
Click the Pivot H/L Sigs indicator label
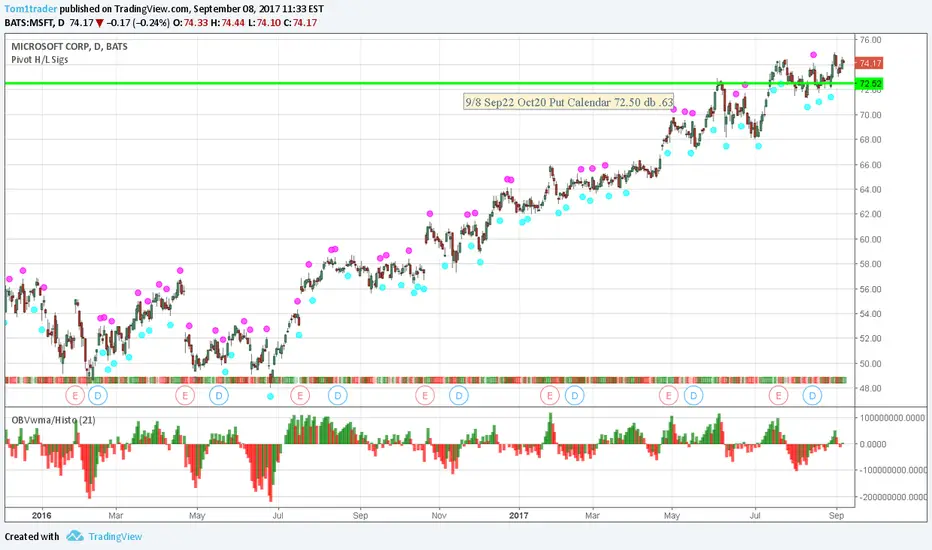coord(40,59)
